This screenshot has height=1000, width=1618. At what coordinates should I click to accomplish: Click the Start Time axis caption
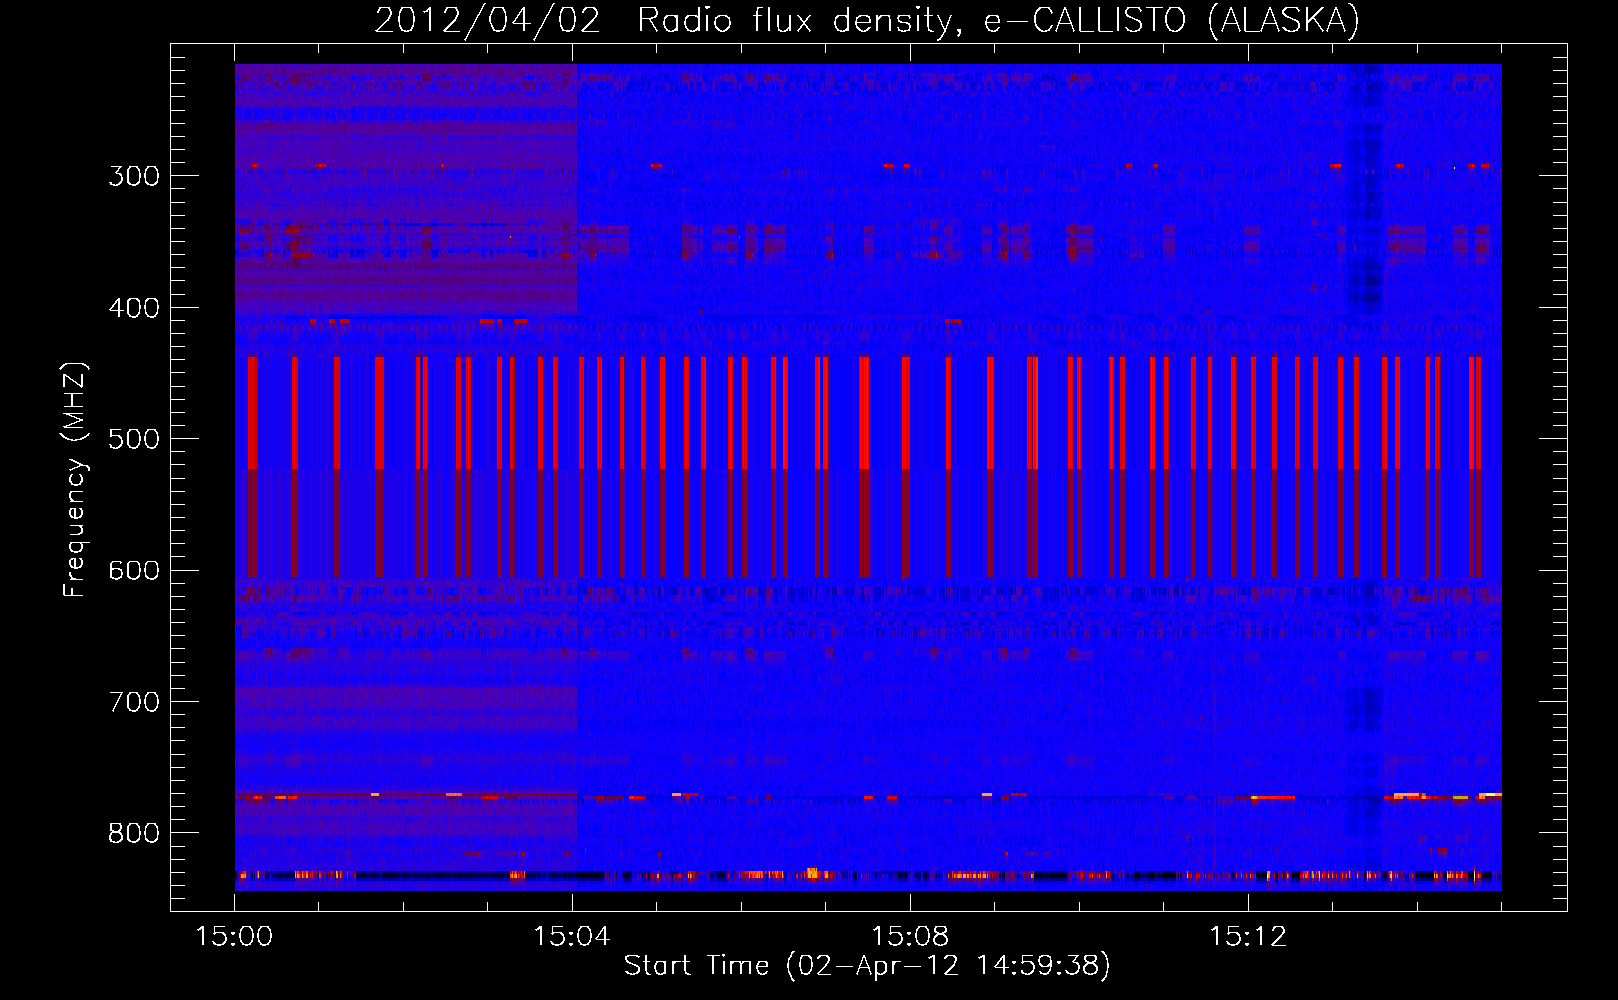click(867, 966)
